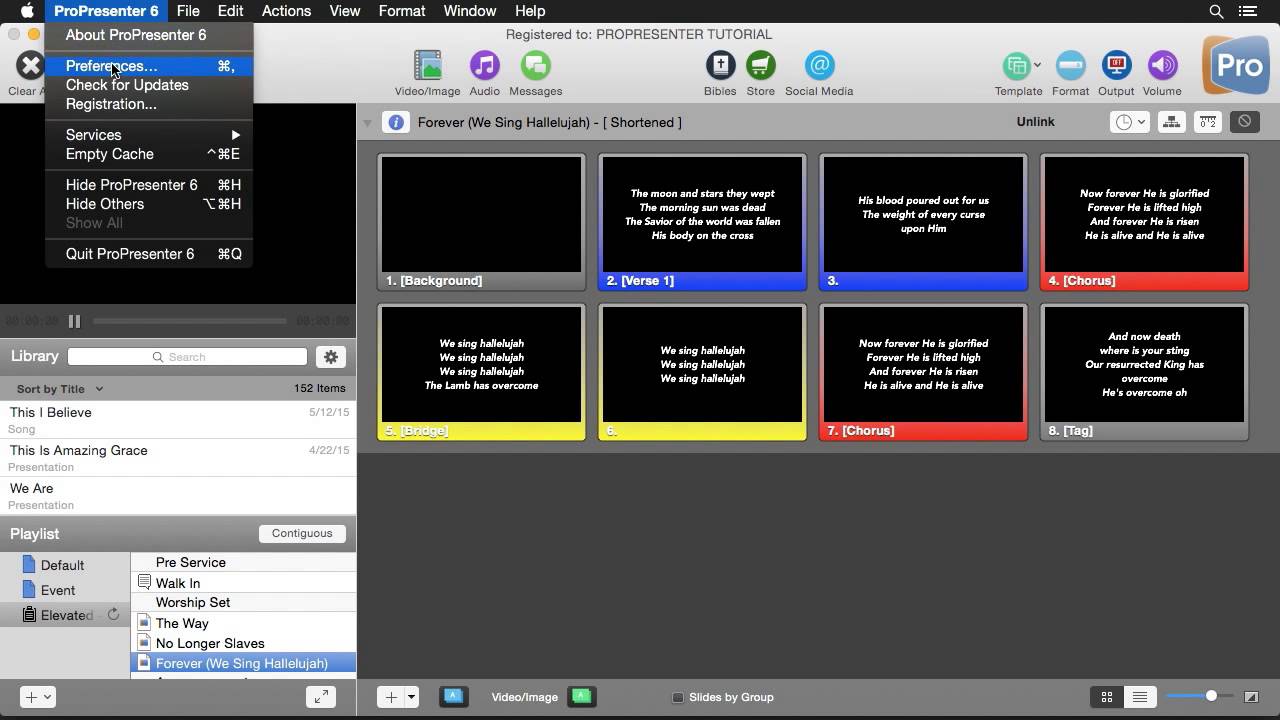Open the Messages panel
Image resolution: width=1280 pixels, height=720 pixels.
pyautogui.click(x=536, y=66)
